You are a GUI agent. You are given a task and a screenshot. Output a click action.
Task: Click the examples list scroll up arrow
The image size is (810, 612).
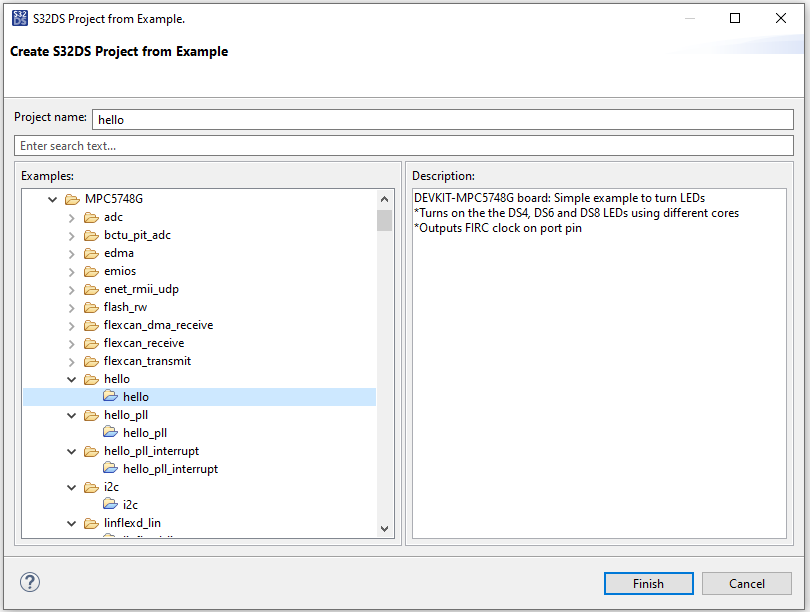pyautogui.click(x=384, y=199)
